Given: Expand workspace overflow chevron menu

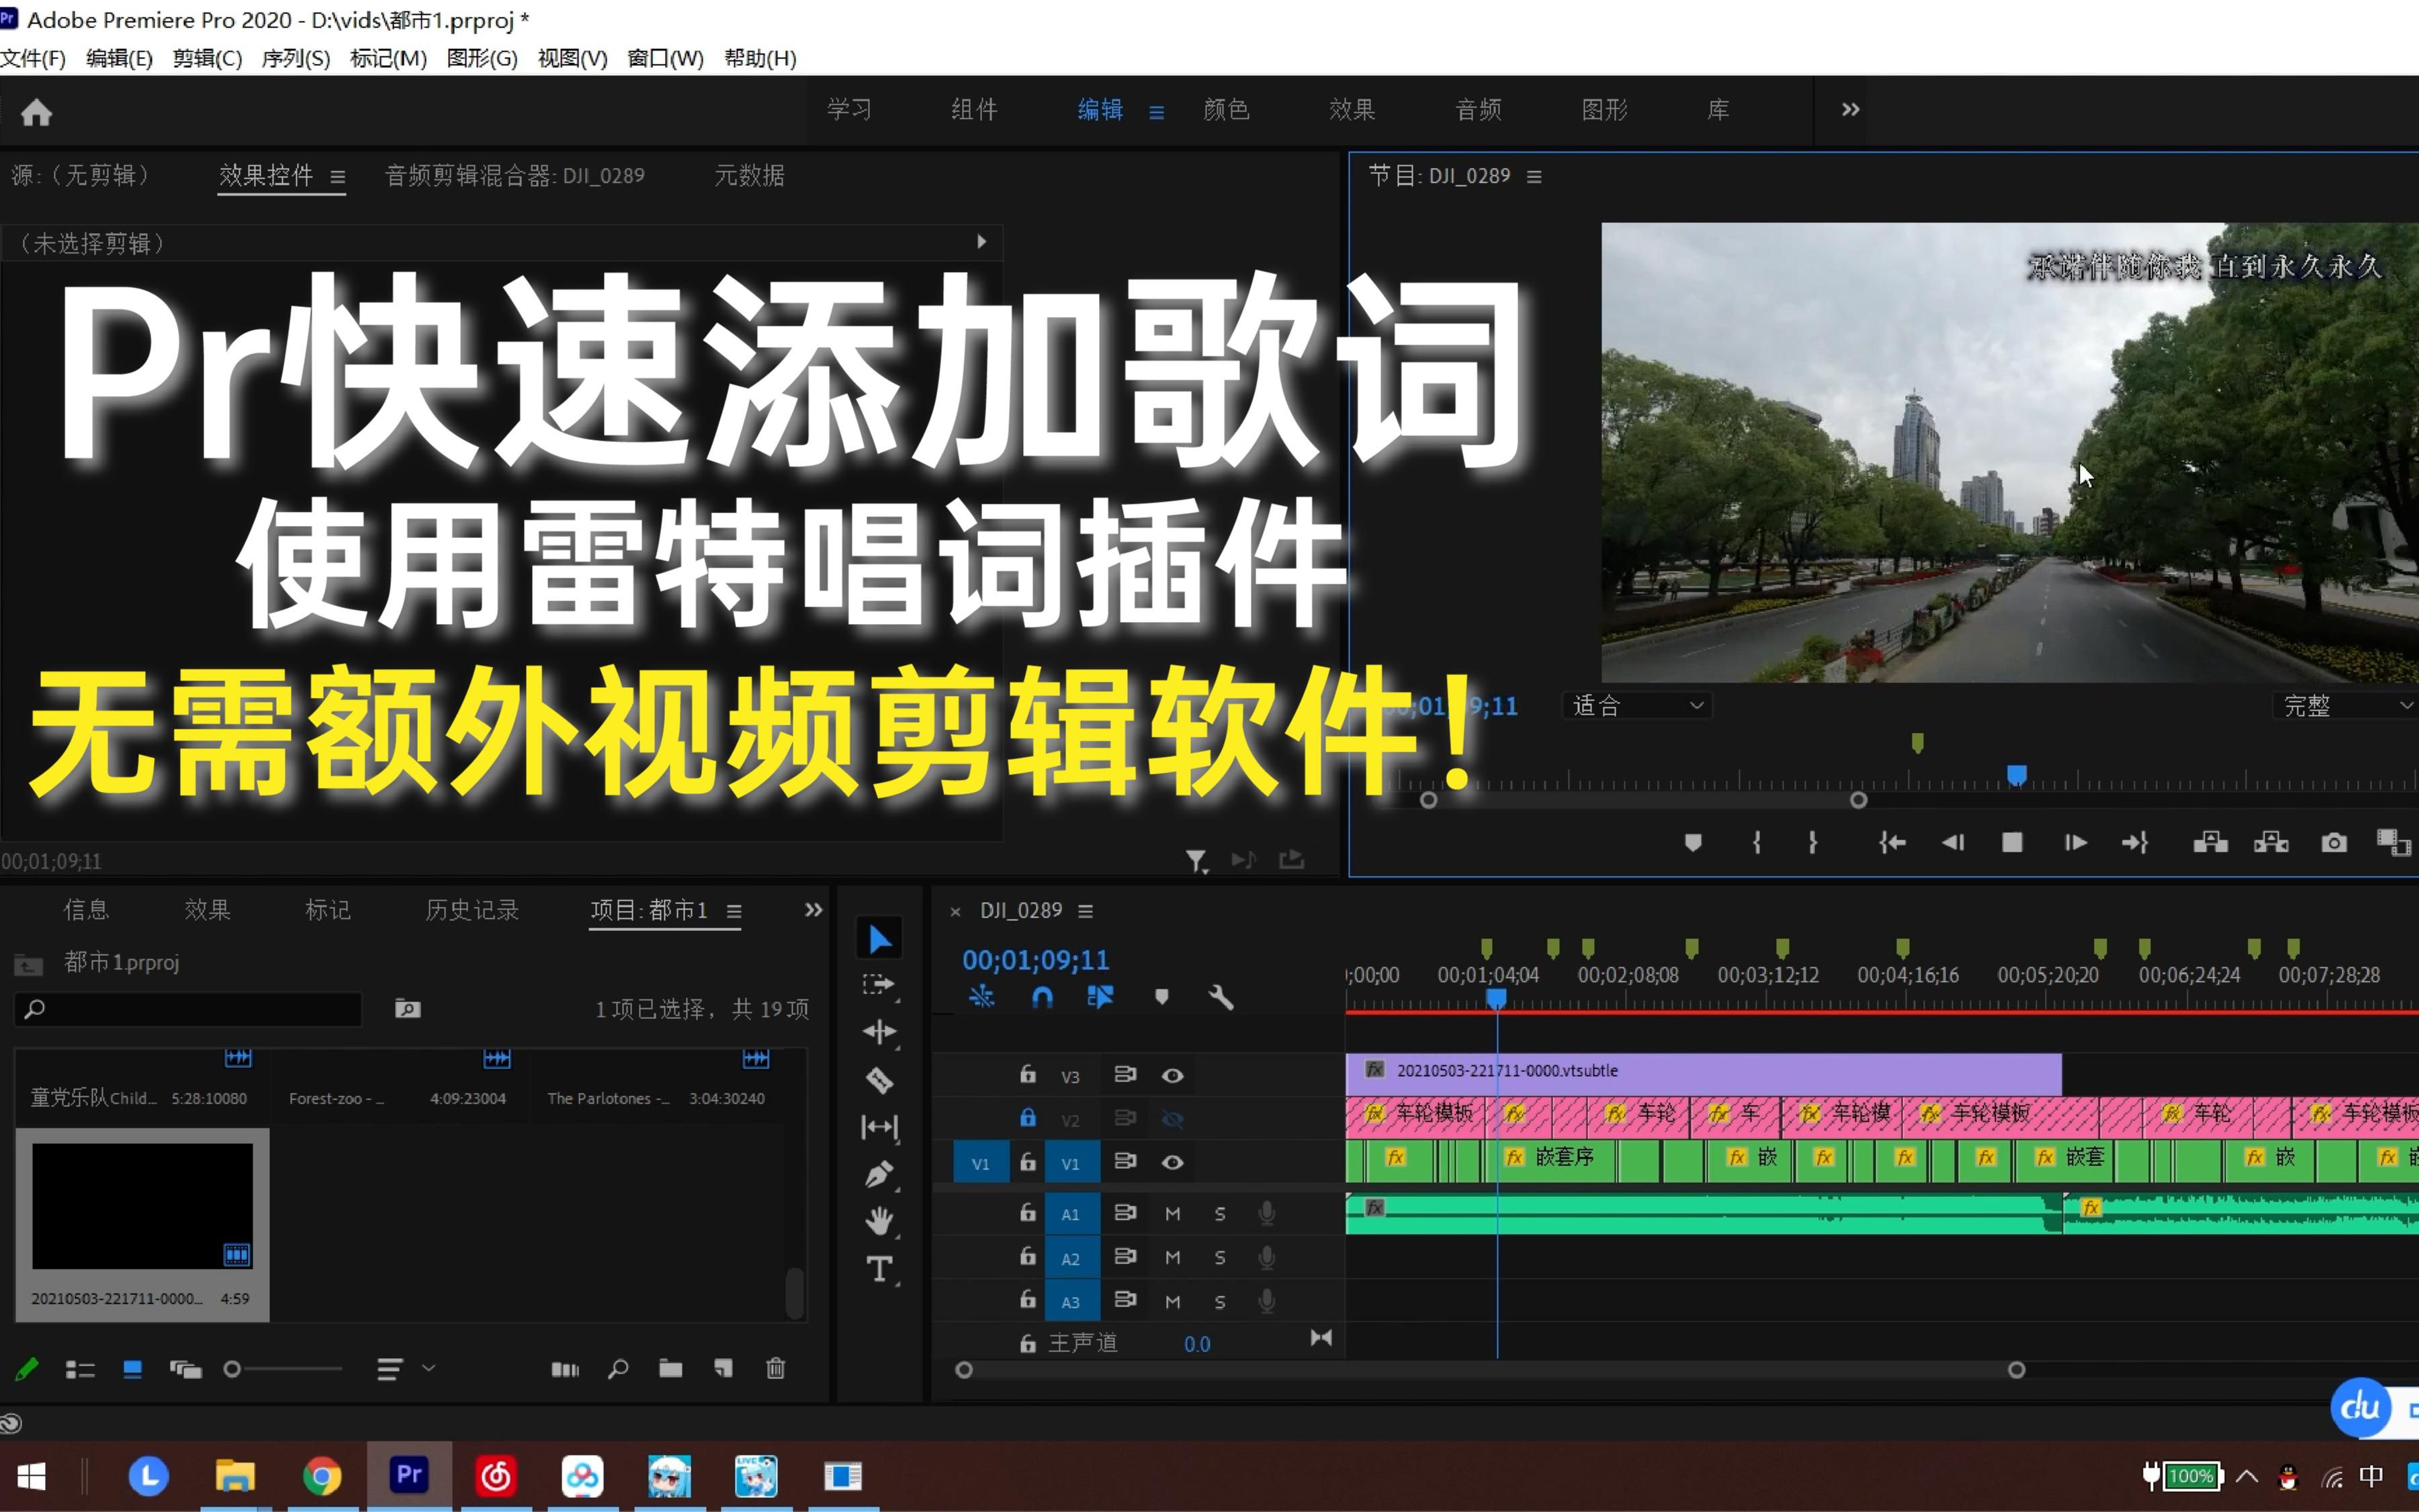Looking at the screenshot, I should tap(1850, 109).
